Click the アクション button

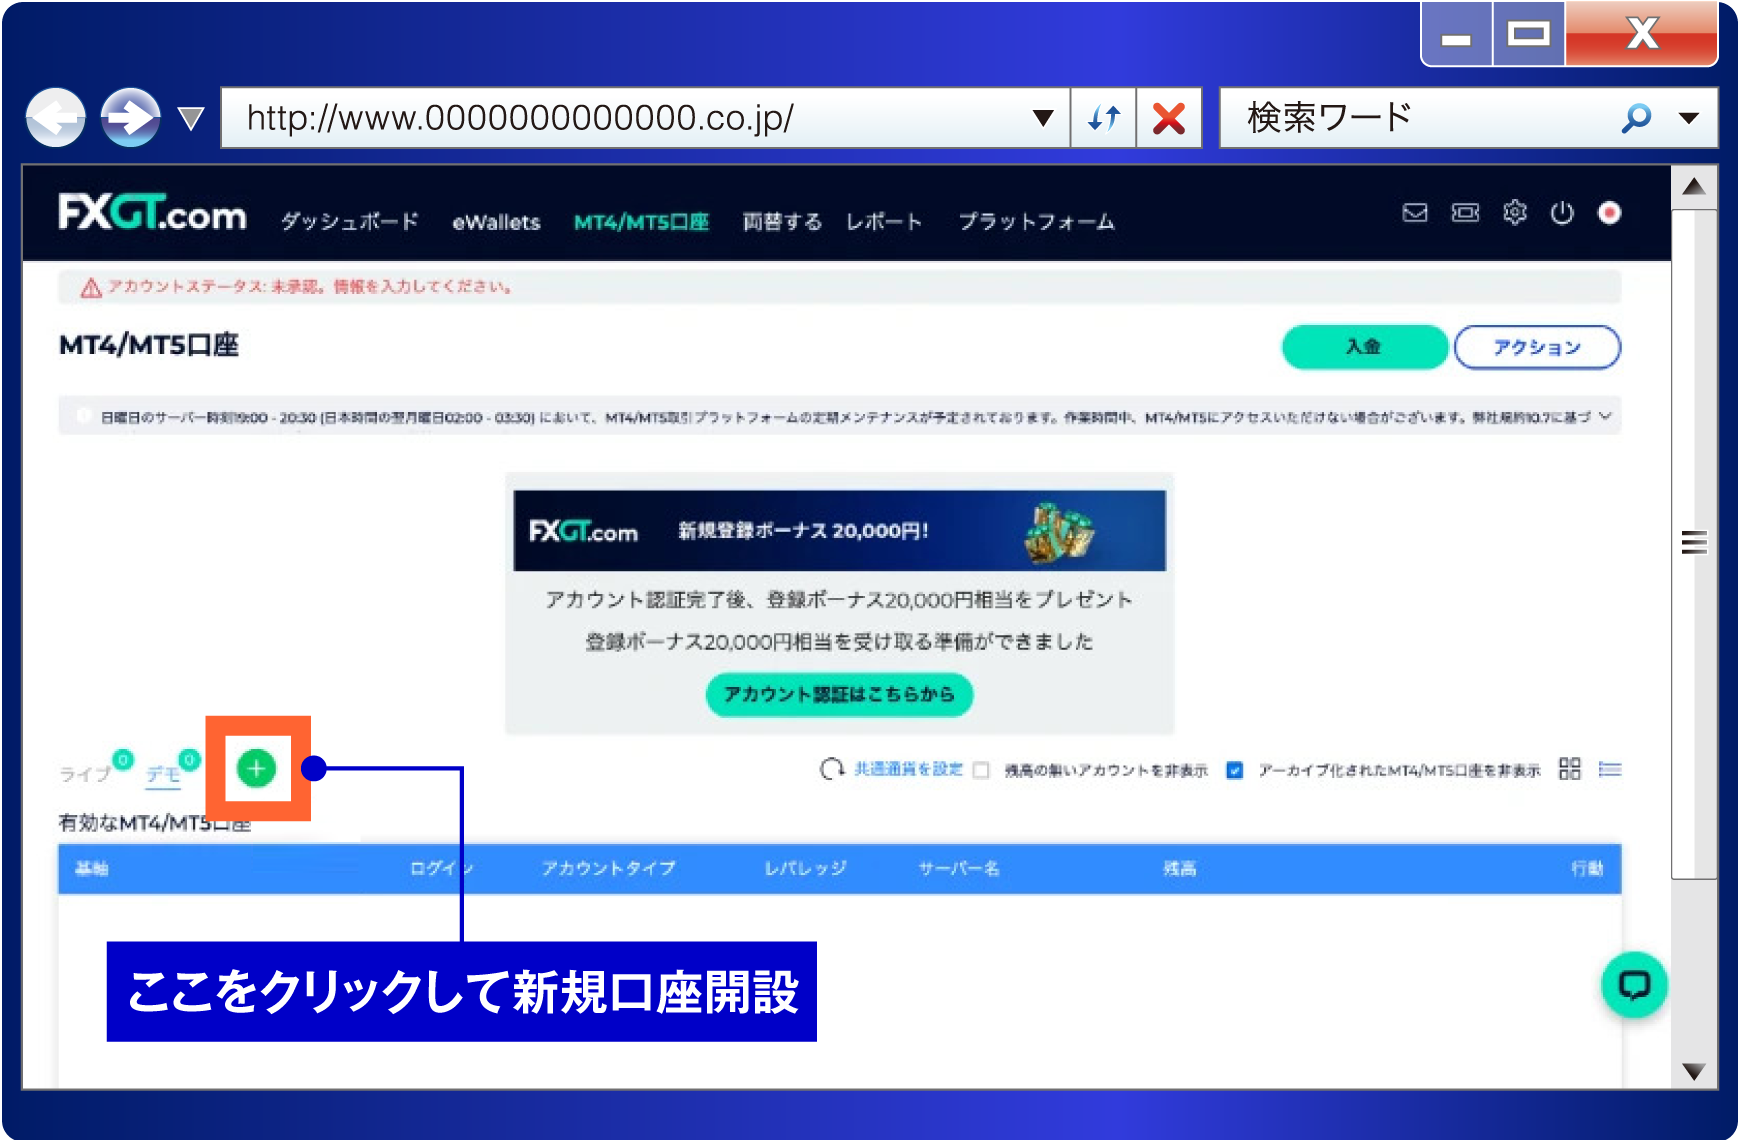click(x=1537, y=347)
